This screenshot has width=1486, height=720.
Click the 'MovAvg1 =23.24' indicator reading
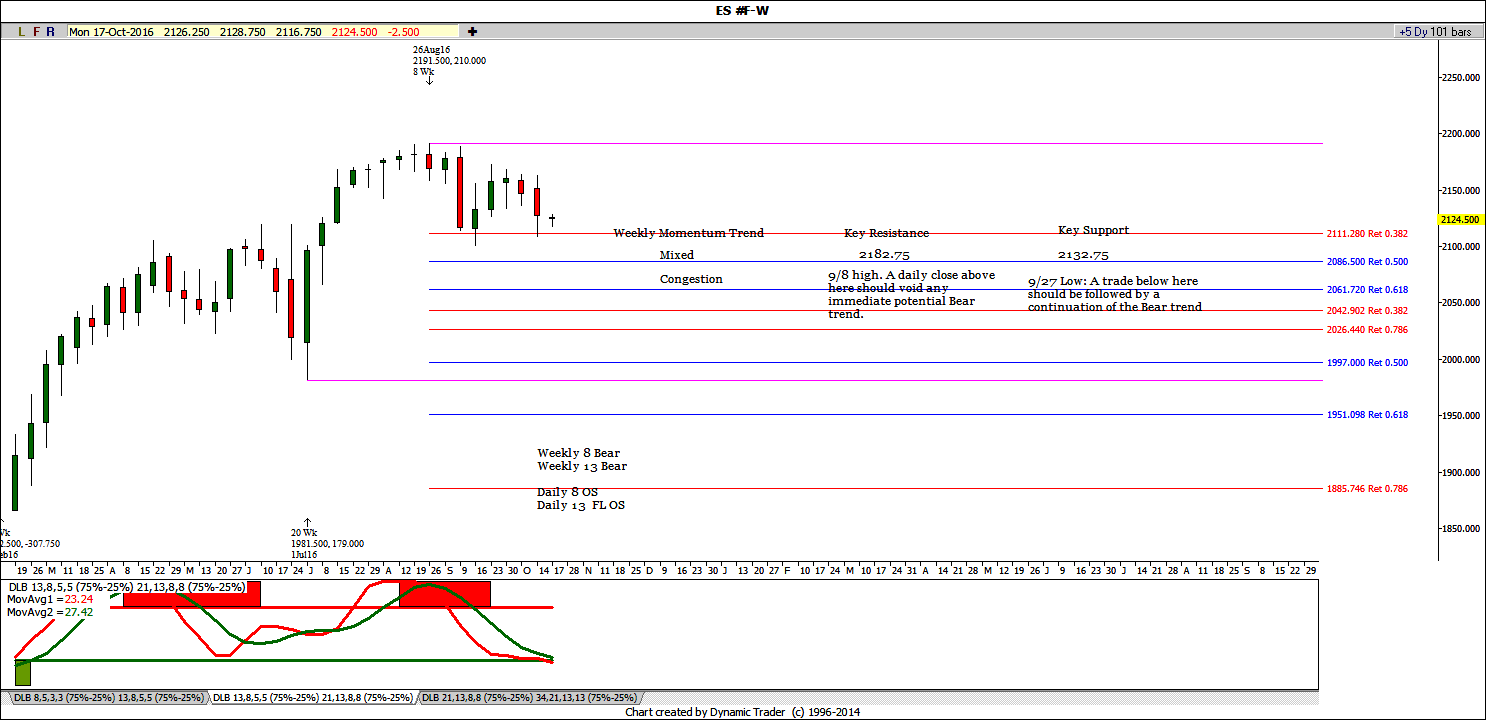click(x=49, y=599)
